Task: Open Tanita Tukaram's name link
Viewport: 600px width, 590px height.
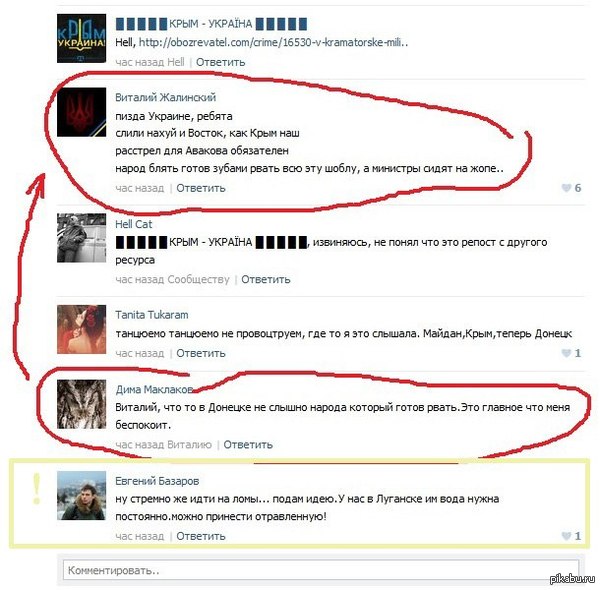Action: tap(152, 315)
